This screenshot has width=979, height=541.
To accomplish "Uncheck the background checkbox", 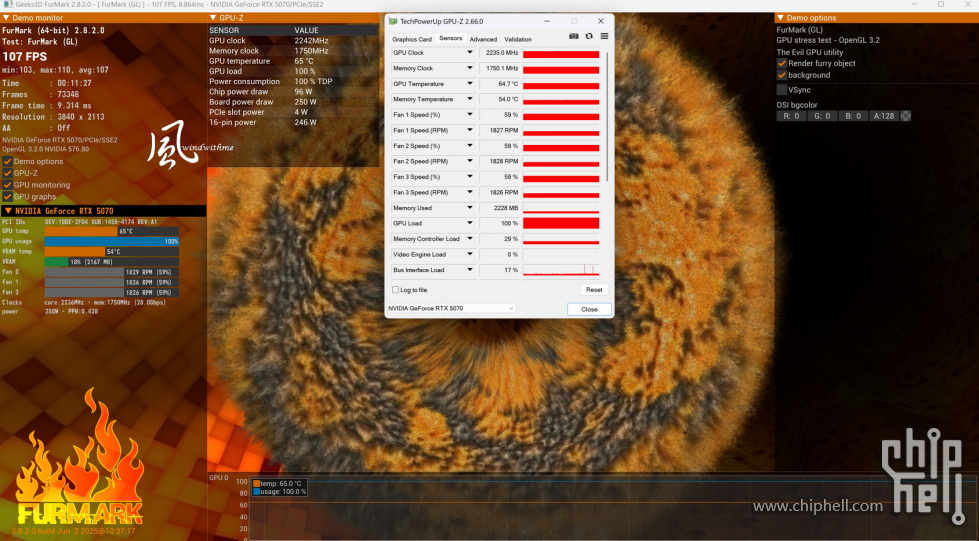I will pos(782,75).
